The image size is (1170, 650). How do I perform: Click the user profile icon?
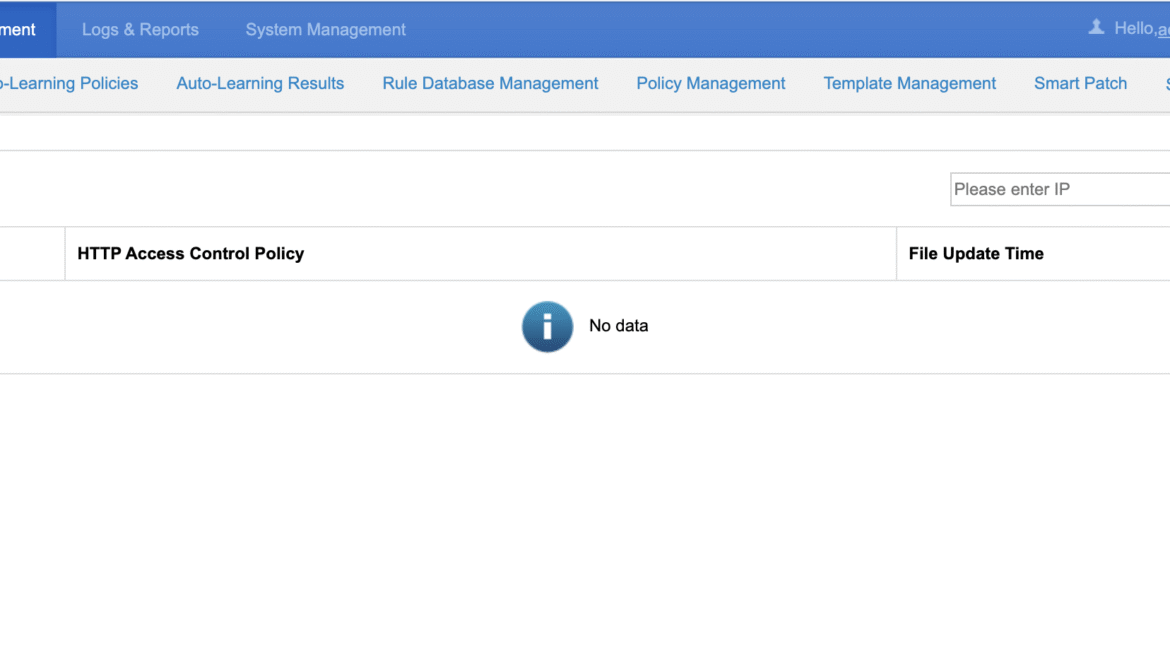click(x=1097, y=28)
